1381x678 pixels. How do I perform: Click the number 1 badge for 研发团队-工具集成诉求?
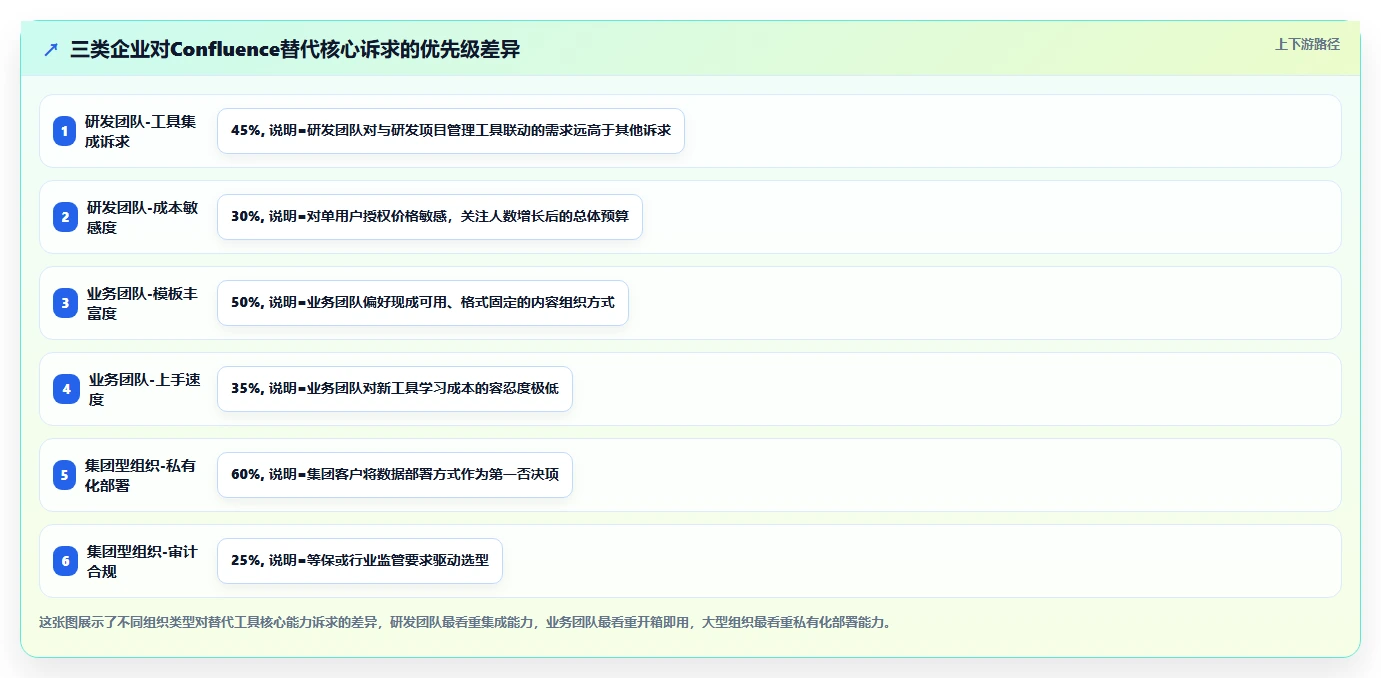pyautogui.click(x=65, y=131)
